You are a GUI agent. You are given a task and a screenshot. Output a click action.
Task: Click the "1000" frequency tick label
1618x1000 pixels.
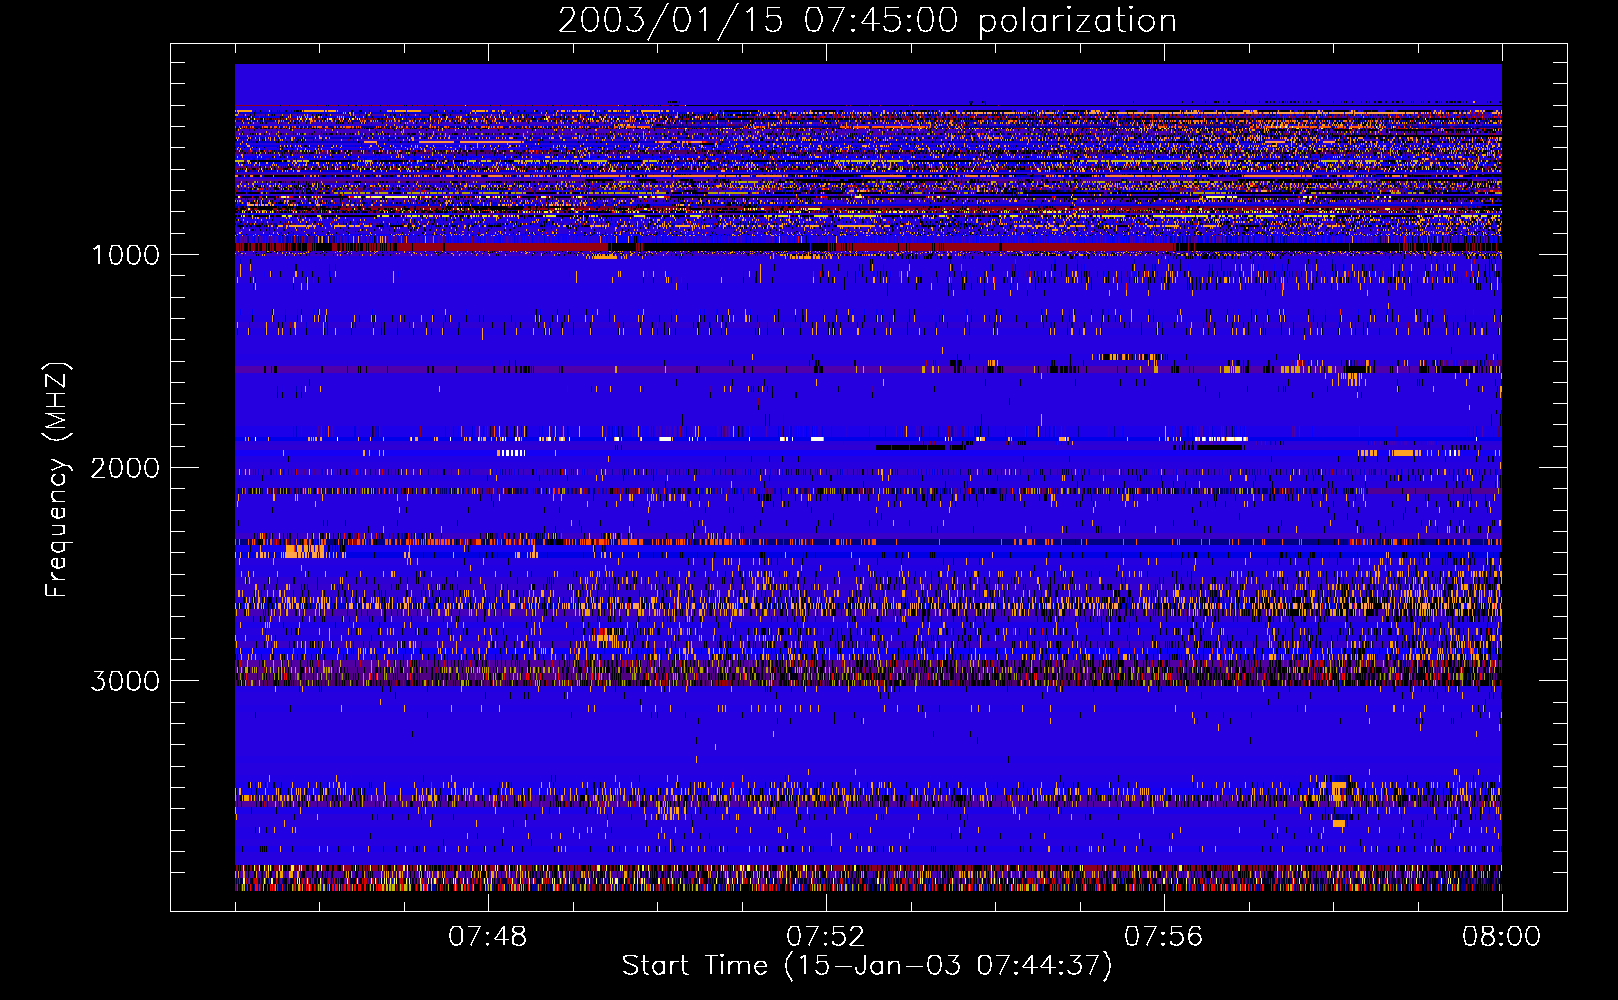point(125,255)
